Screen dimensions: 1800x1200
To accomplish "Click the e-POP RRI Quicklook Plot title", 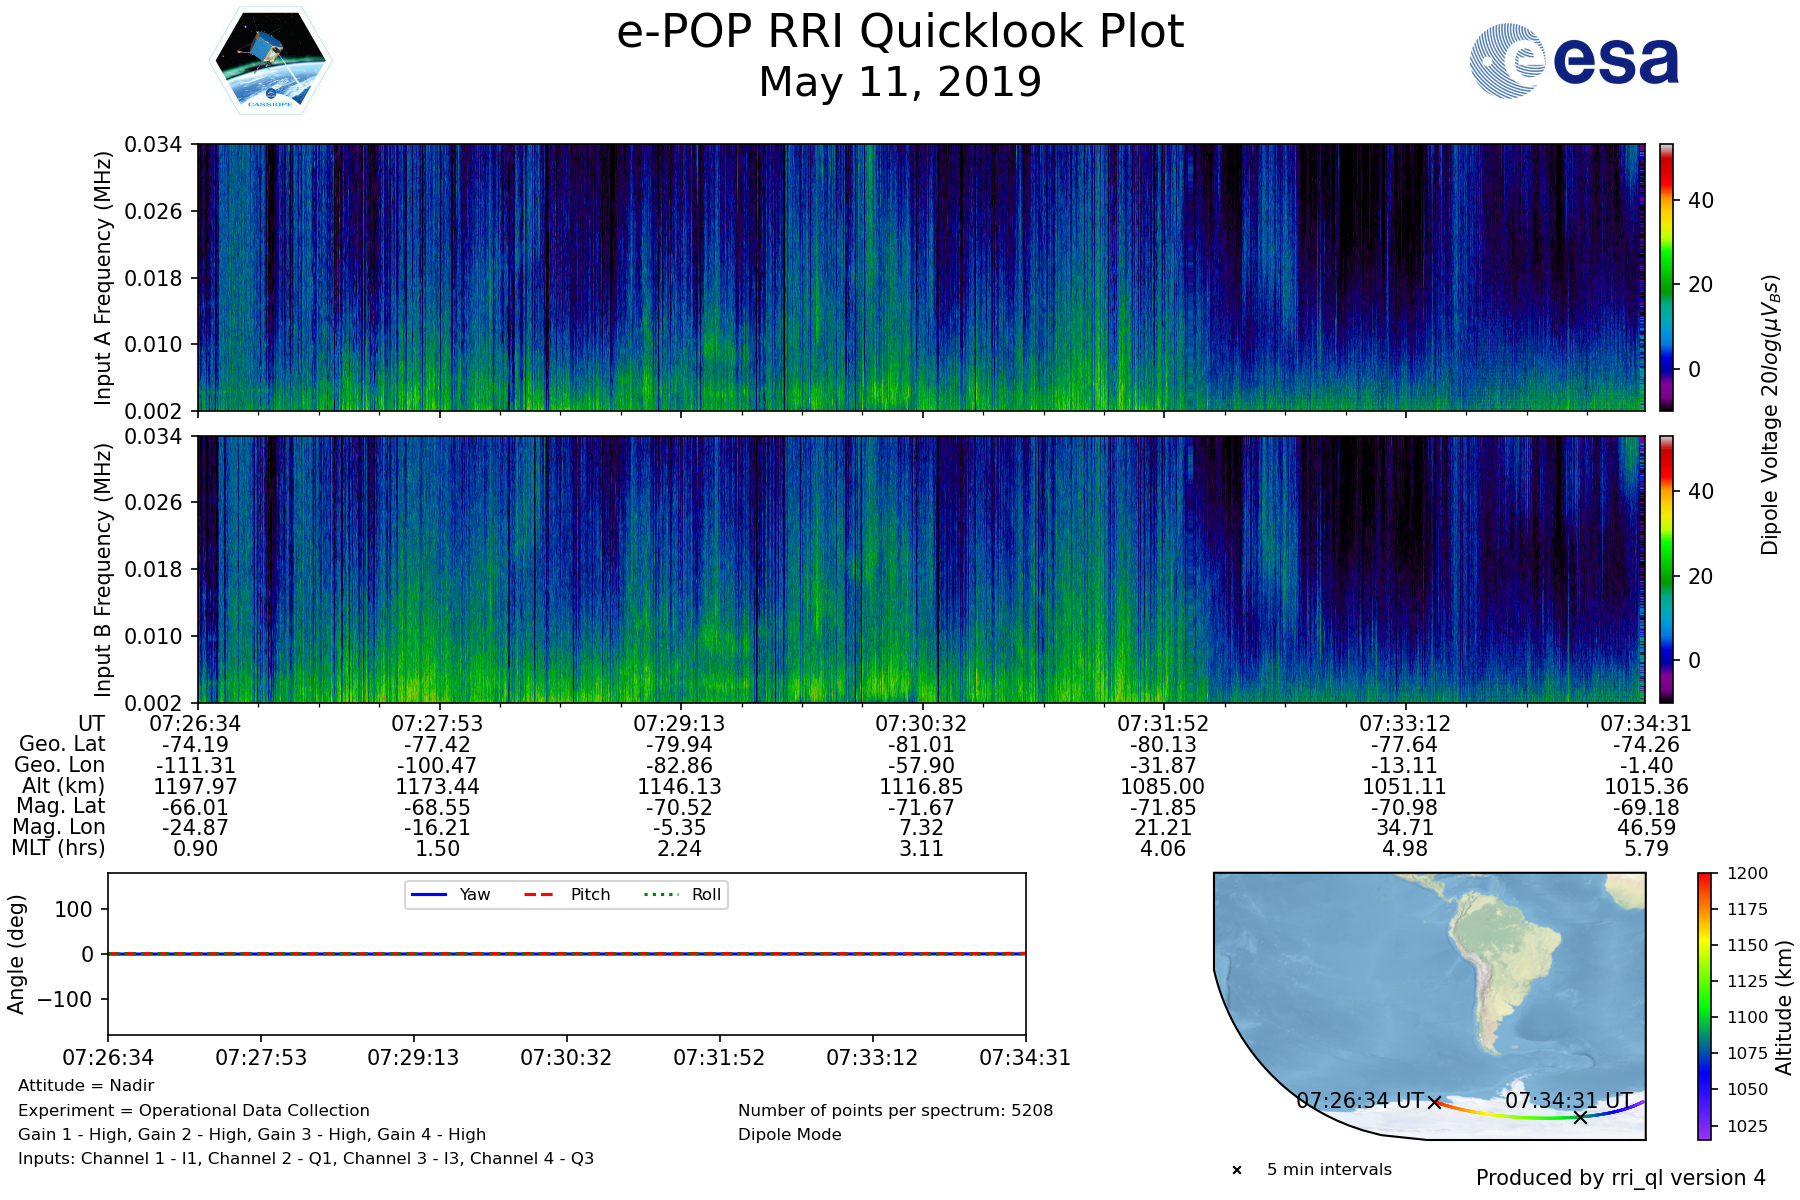I will (900, 32).
